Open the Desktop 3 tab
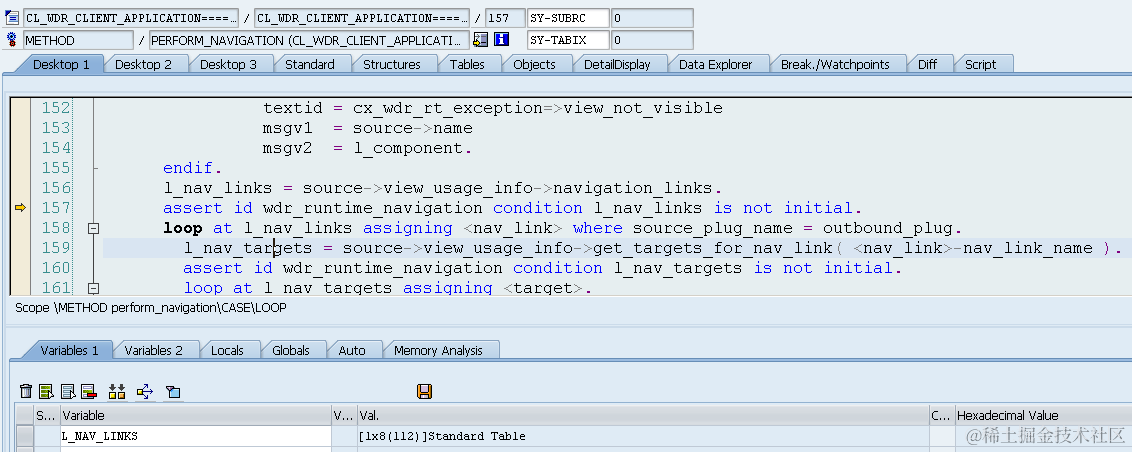This screenshot has width=1132, height=452. click(x=228, y=64)
